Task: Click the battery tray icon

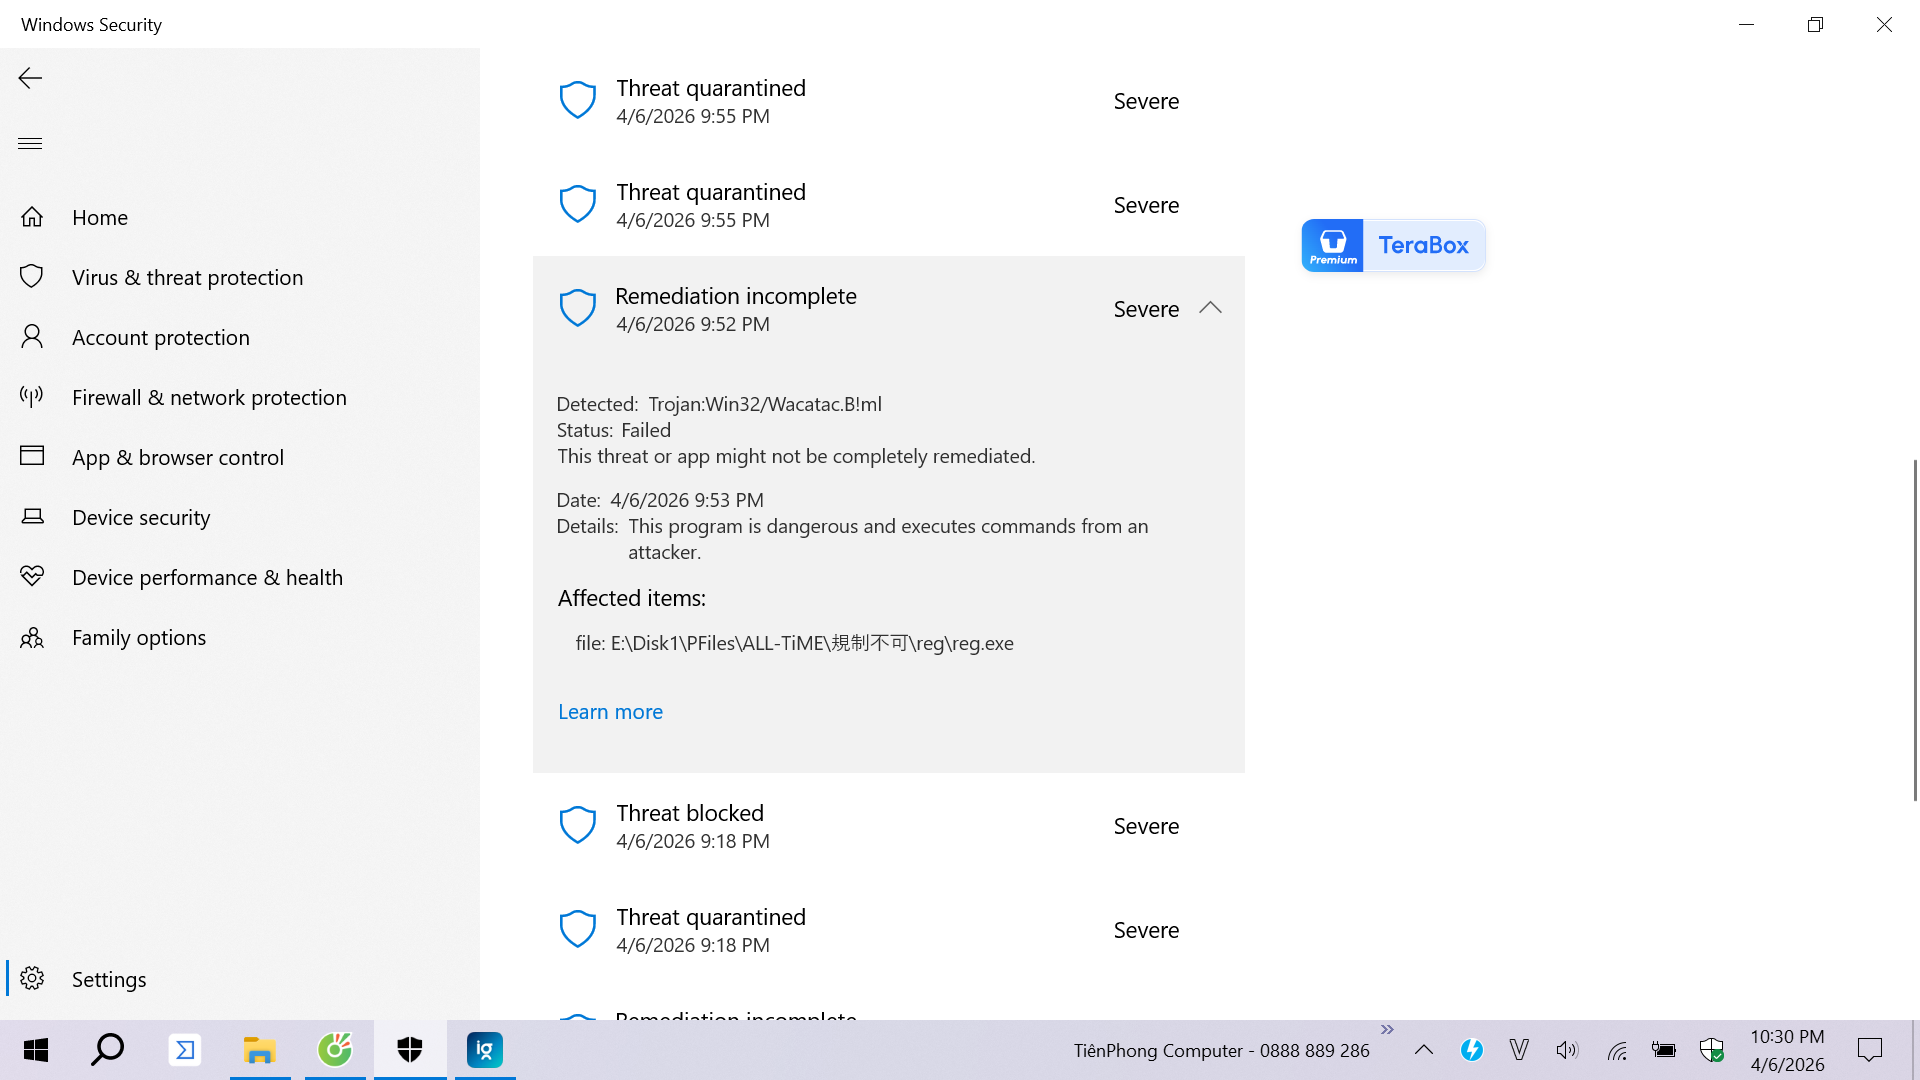Action: click(x=1664, y=1050)
